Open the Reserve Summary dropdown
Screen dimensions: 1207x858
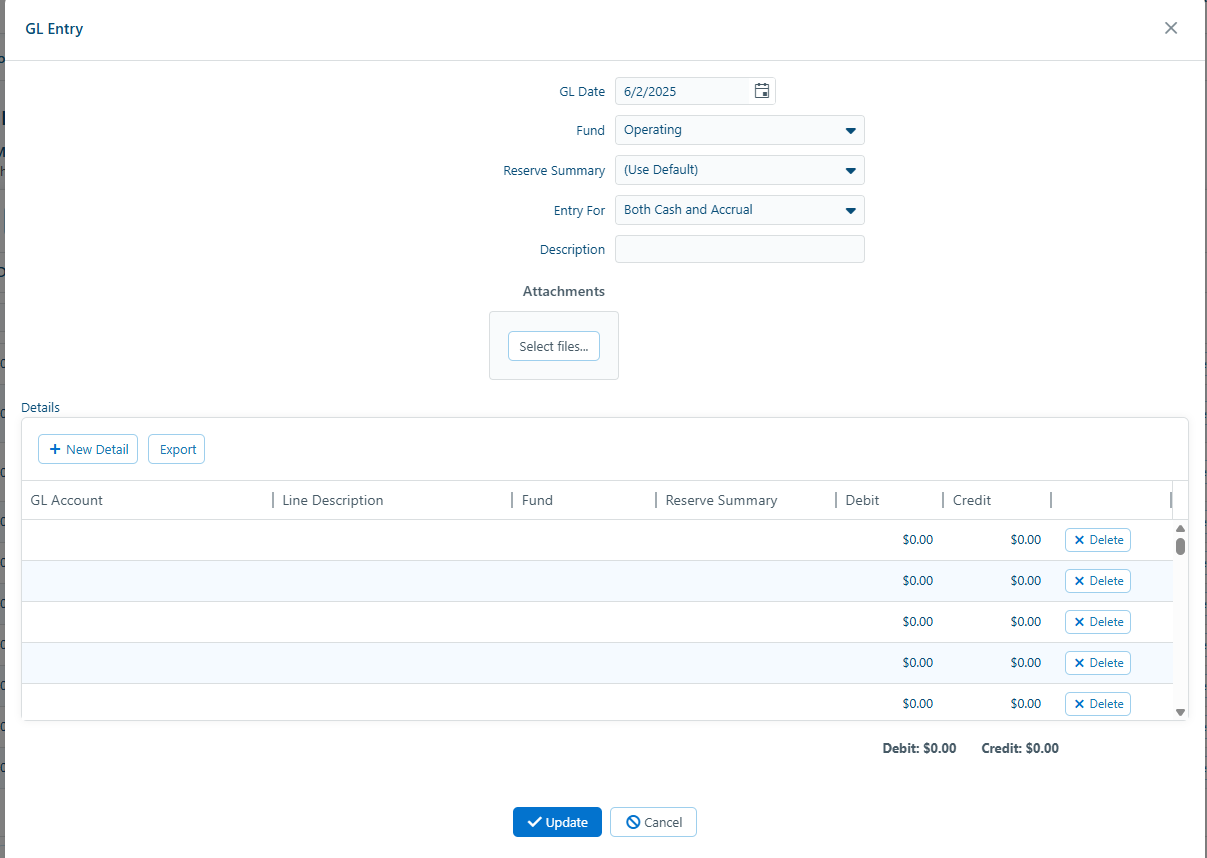click(x=850, y=170)
